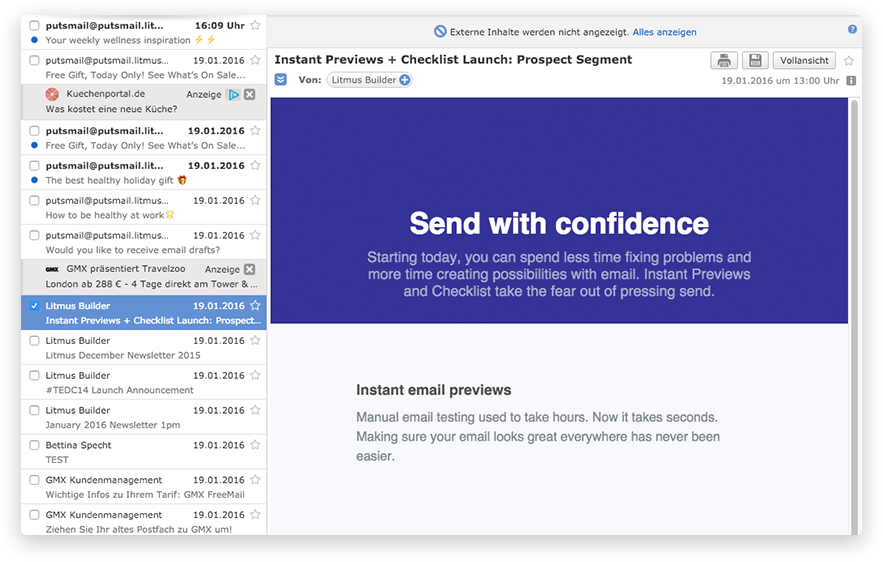The image size is (883, 562).
Task: Click the Kuechenportal.de ad logo
Action: pos(52,94)
